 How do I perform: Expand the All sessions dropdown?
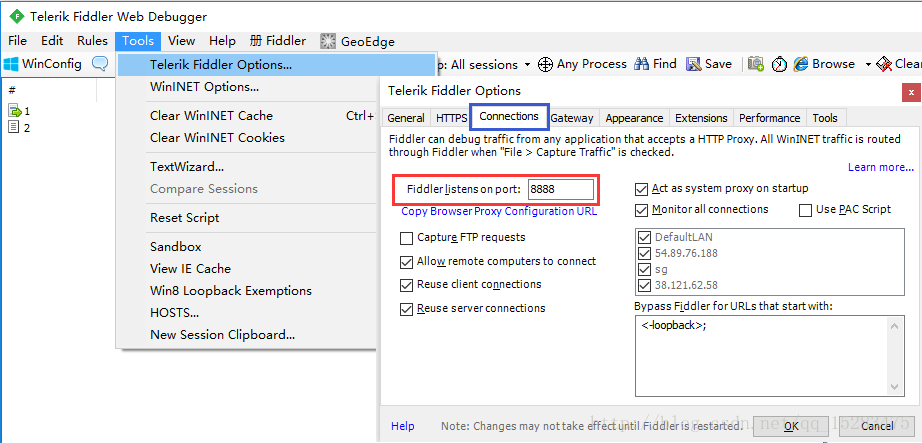(x=527, y=65)
